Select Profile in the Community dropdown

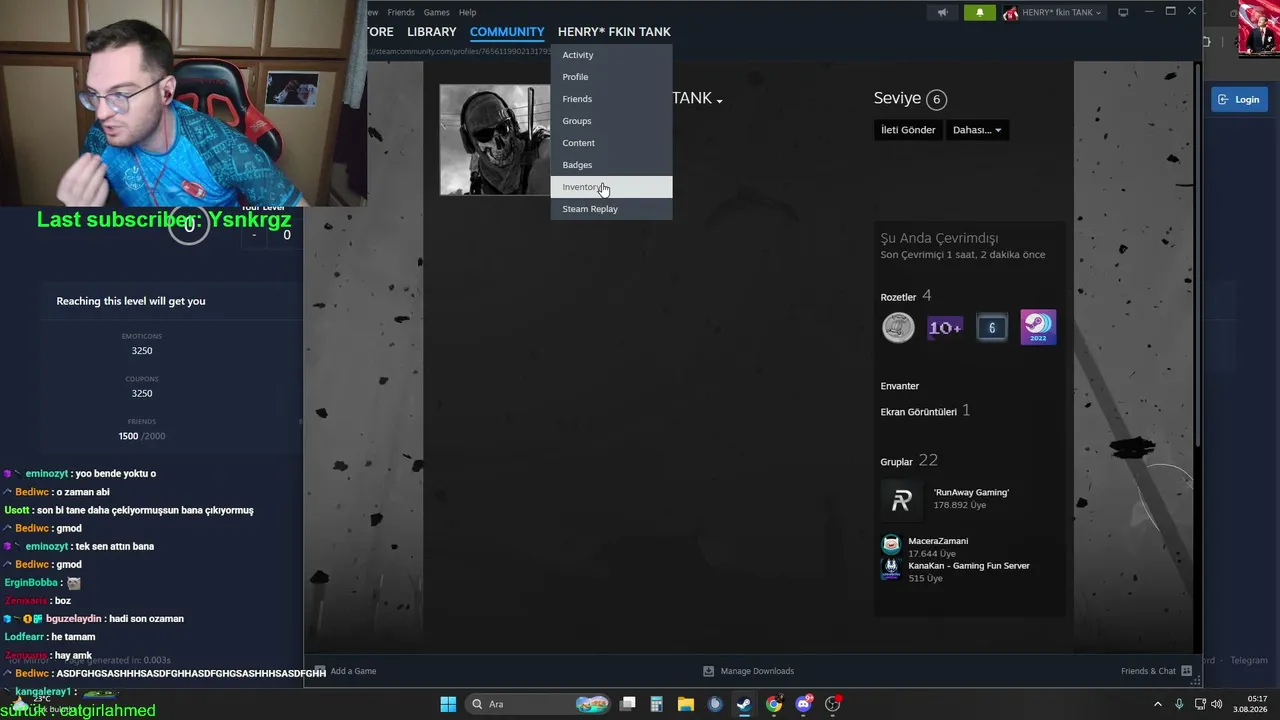[611, 77]
